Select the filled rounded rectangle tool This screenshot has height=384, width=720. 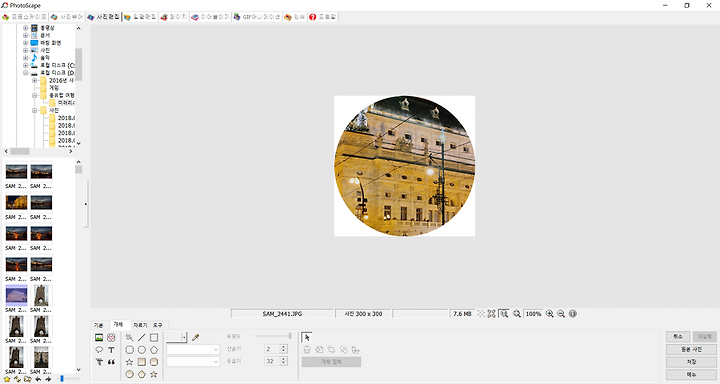click(x=154, y=362)
